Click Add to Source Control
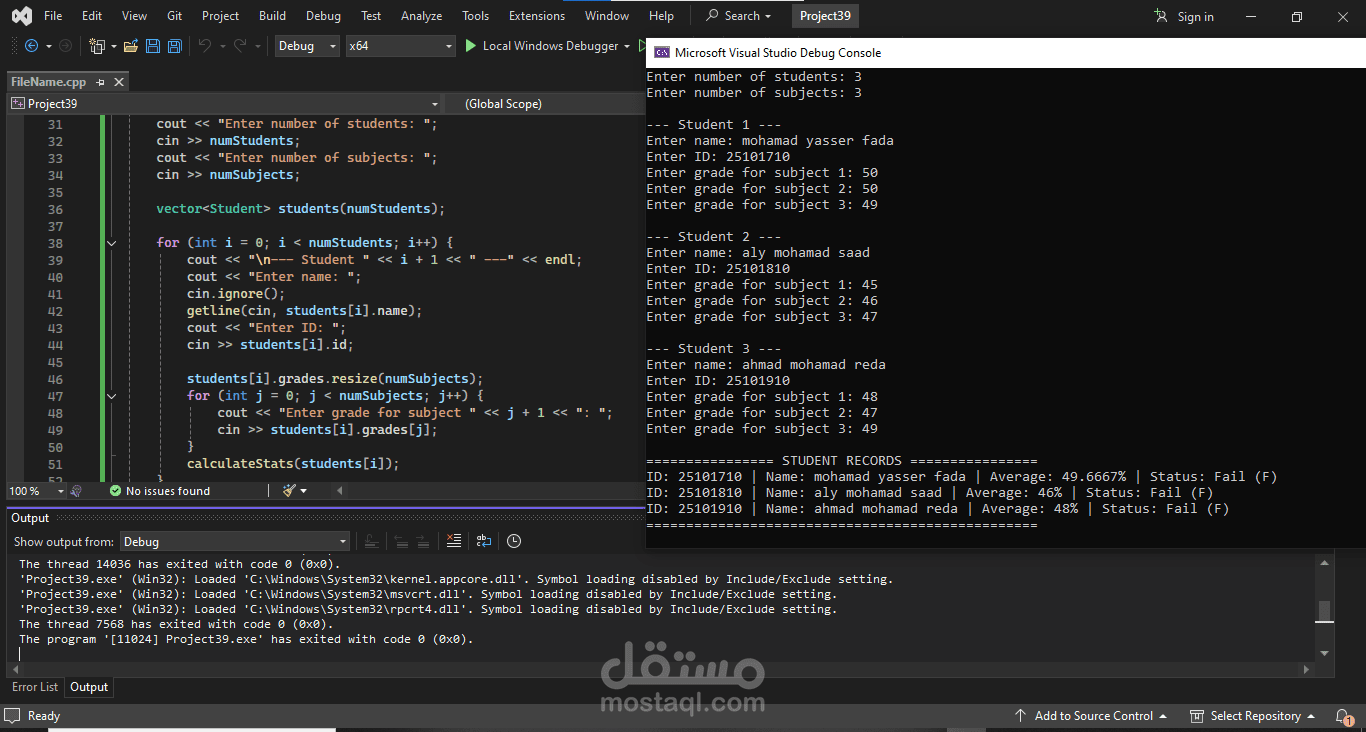Screen dimensions: 1366x732 click(x=1093, y=716)
